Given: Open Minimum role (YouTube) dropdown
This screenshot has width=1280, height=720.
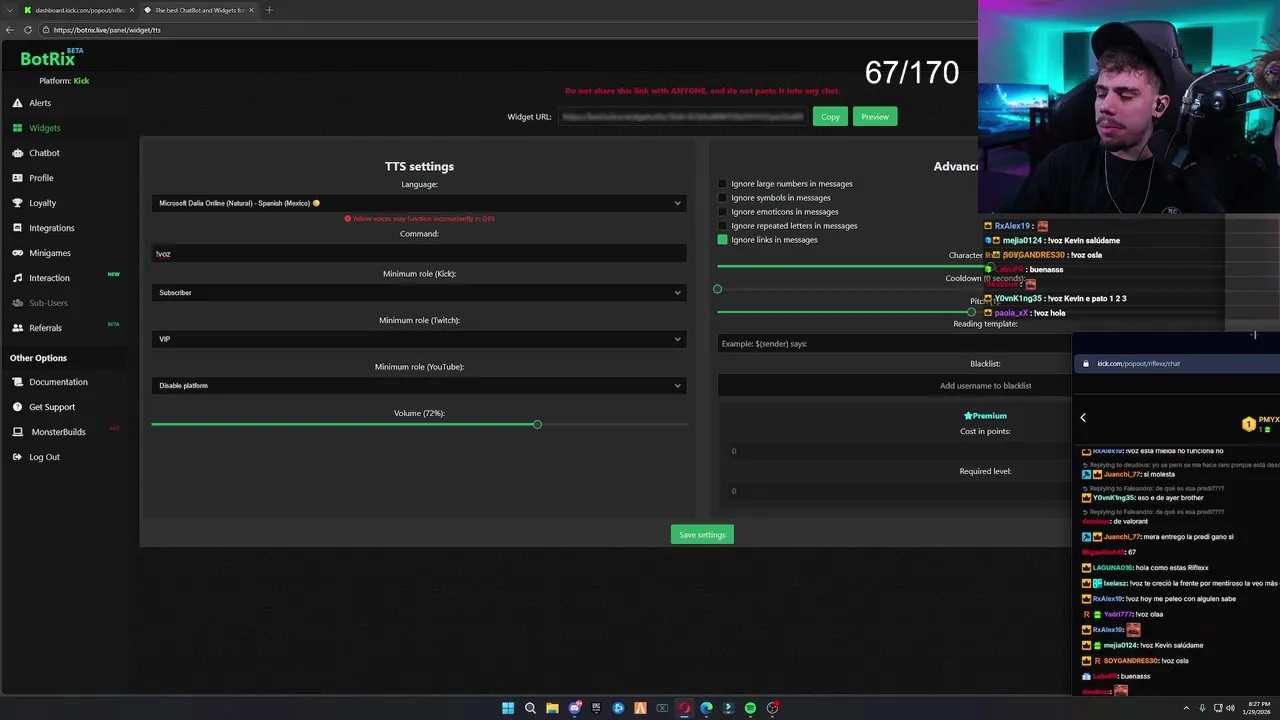Looking at the screenshot, I should 419,386.
